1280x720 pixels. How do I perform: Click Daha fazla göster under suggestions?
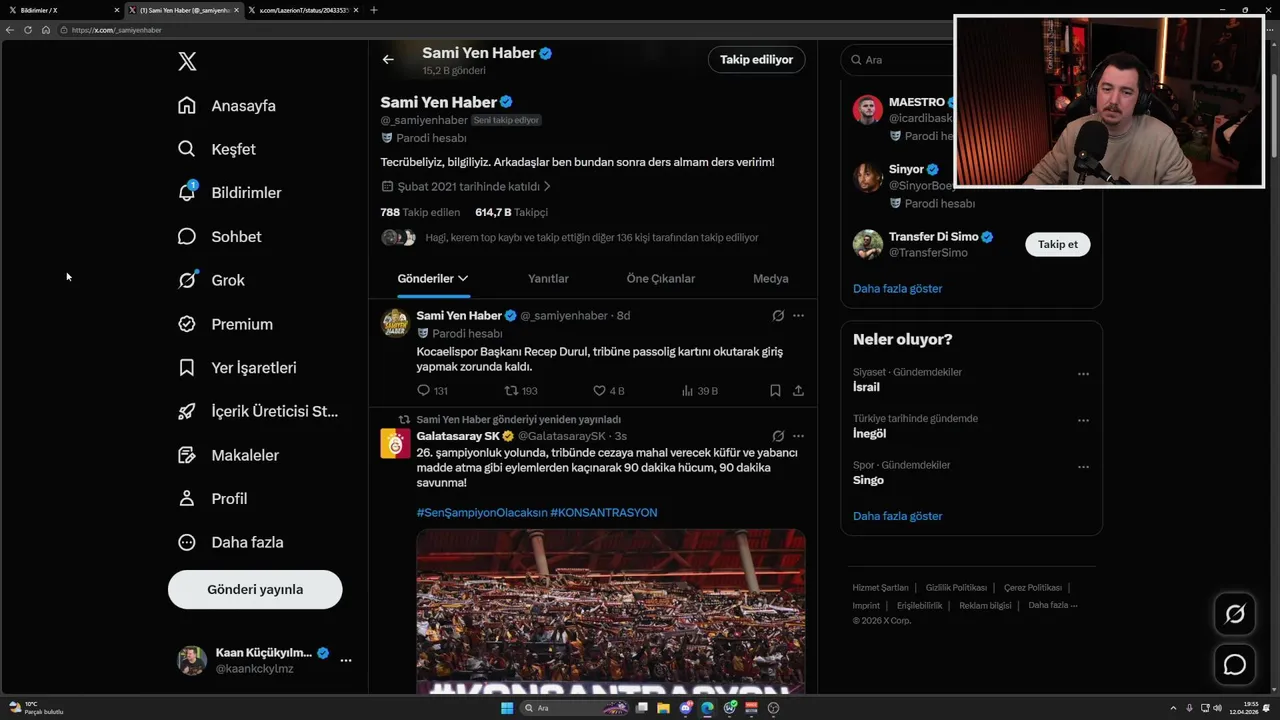pos(897,288)
